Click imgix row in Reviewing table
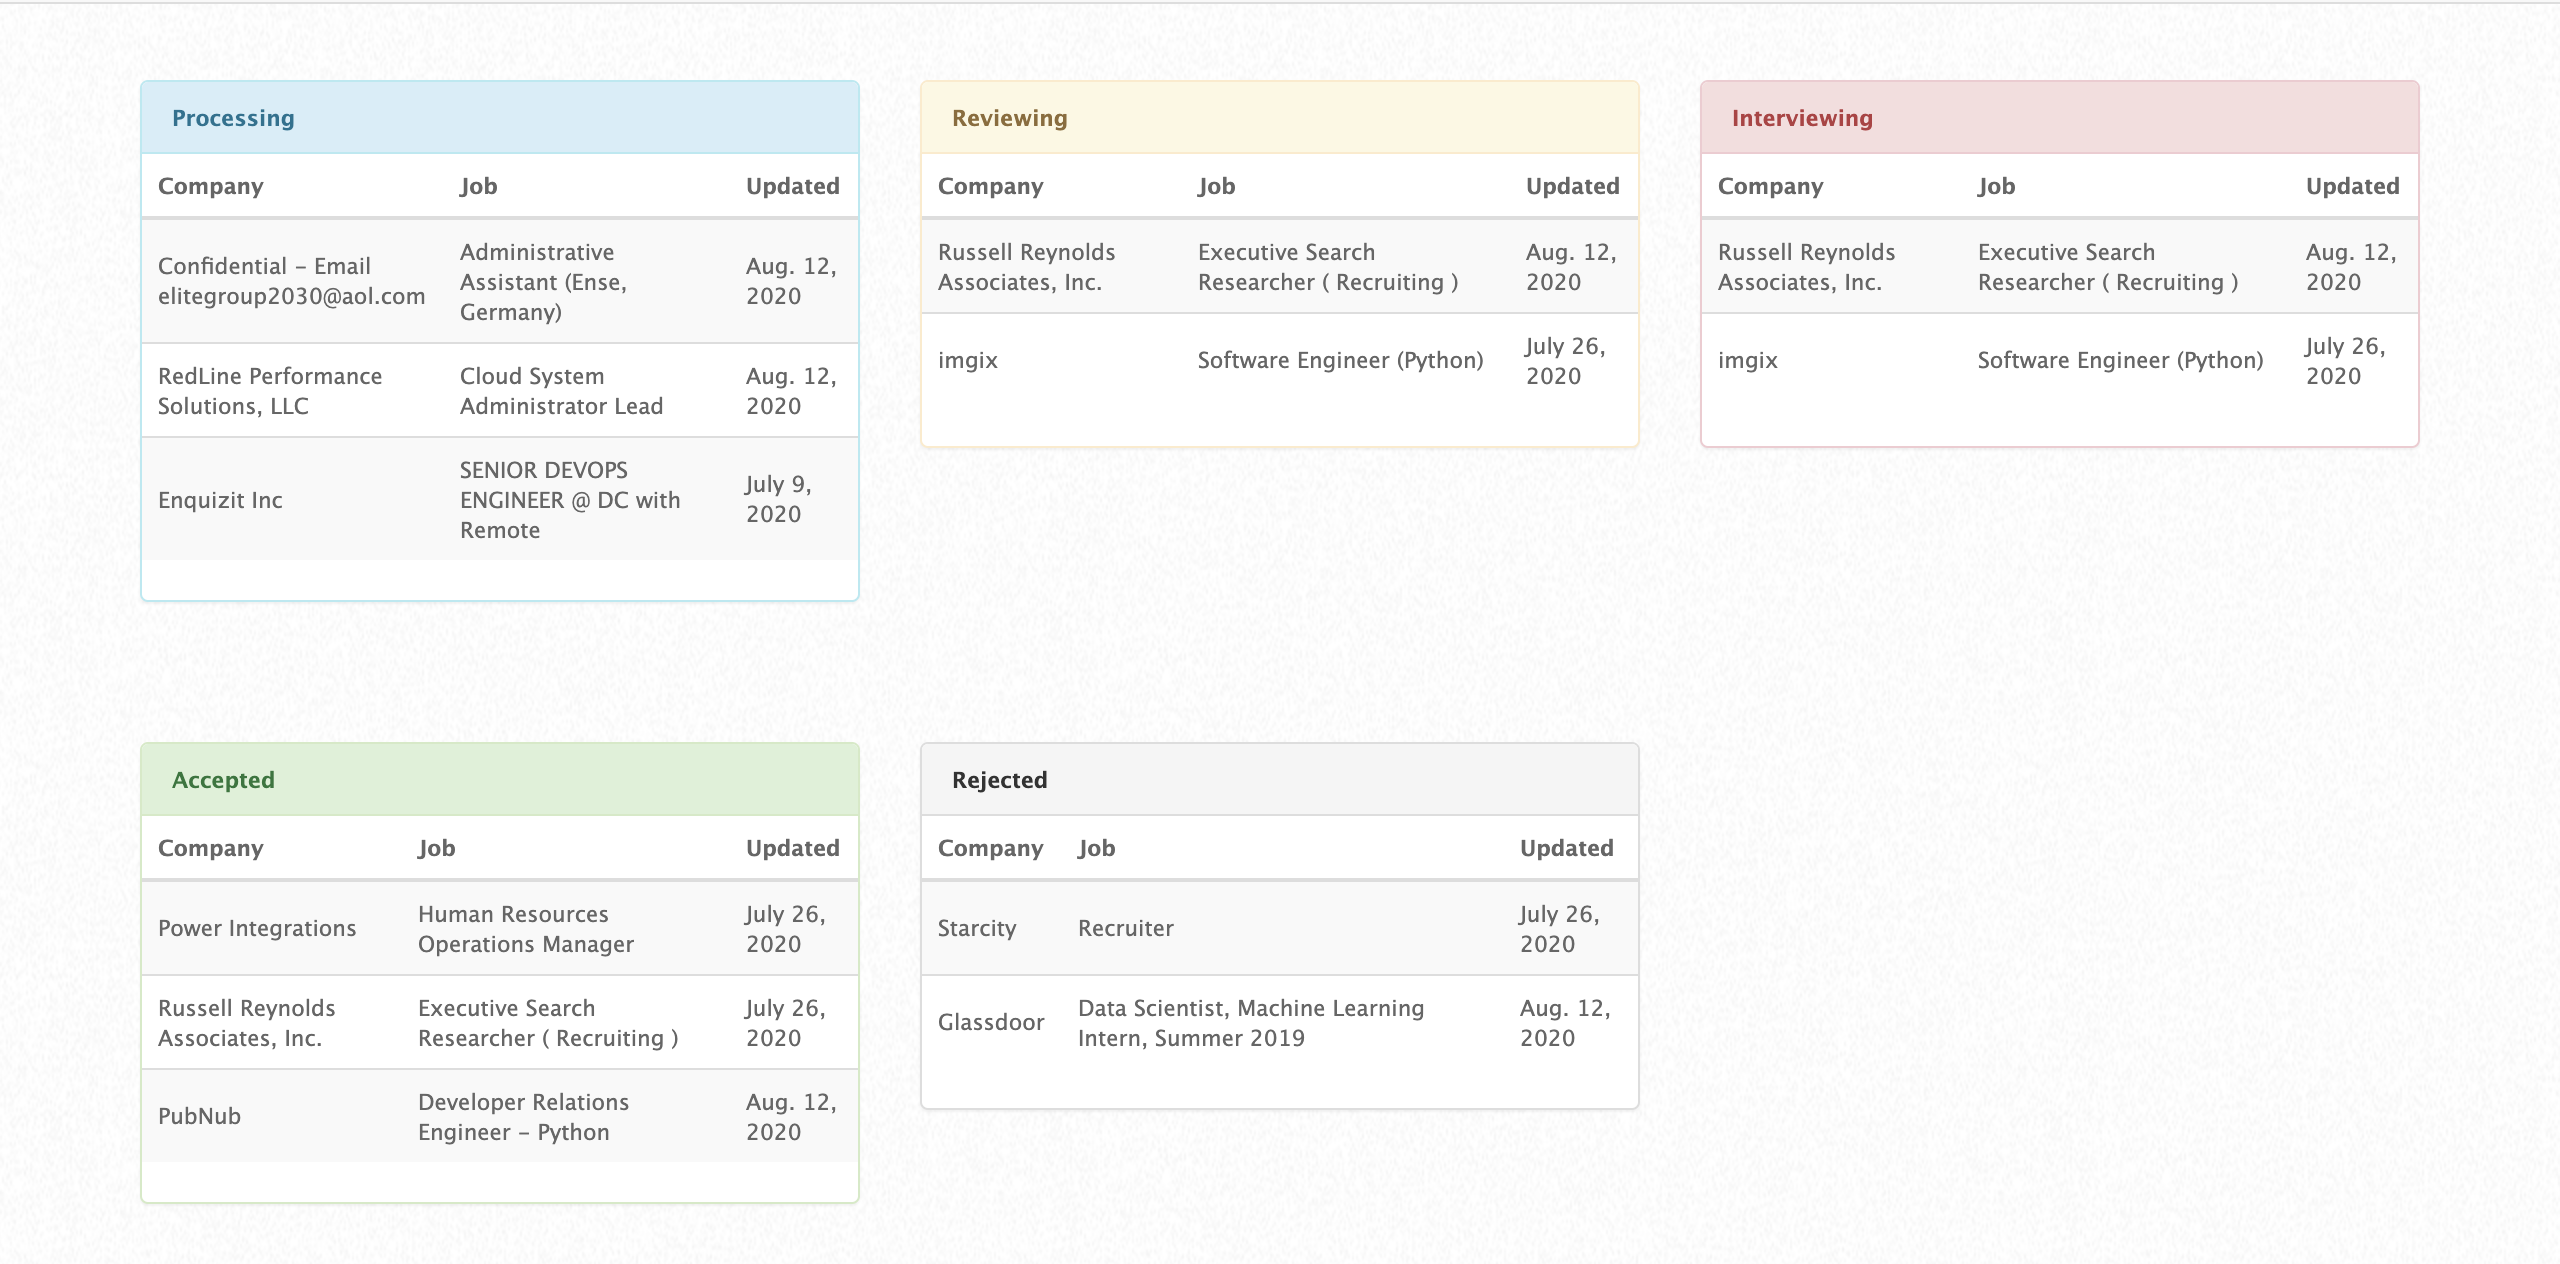The image size is (2560, 1264). (x=968, y=360)
